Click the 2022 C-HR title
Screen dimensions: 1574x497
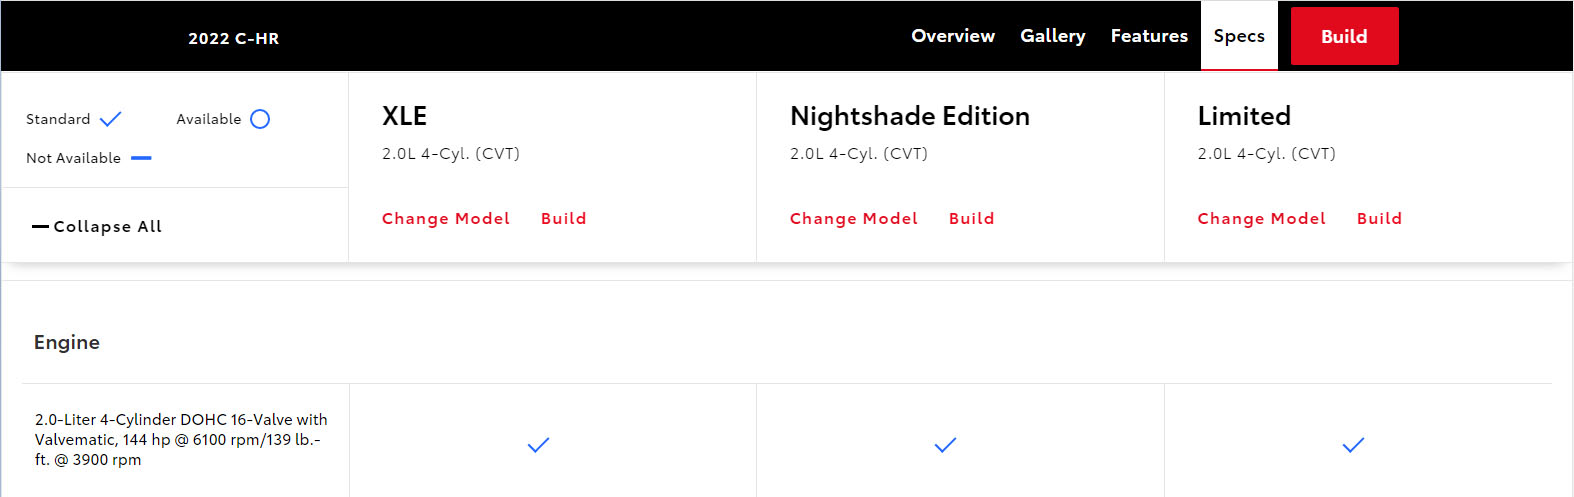pos(234,39)
